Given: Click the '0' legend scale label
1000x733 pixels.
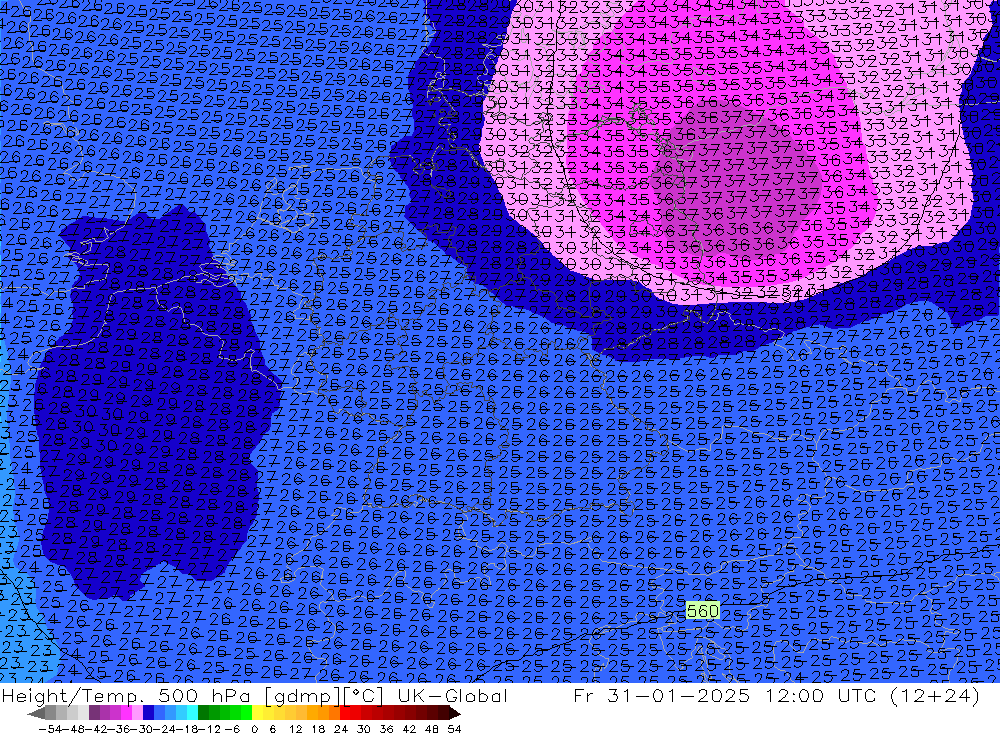Looking at the screenshot, I should pos(254,729).
